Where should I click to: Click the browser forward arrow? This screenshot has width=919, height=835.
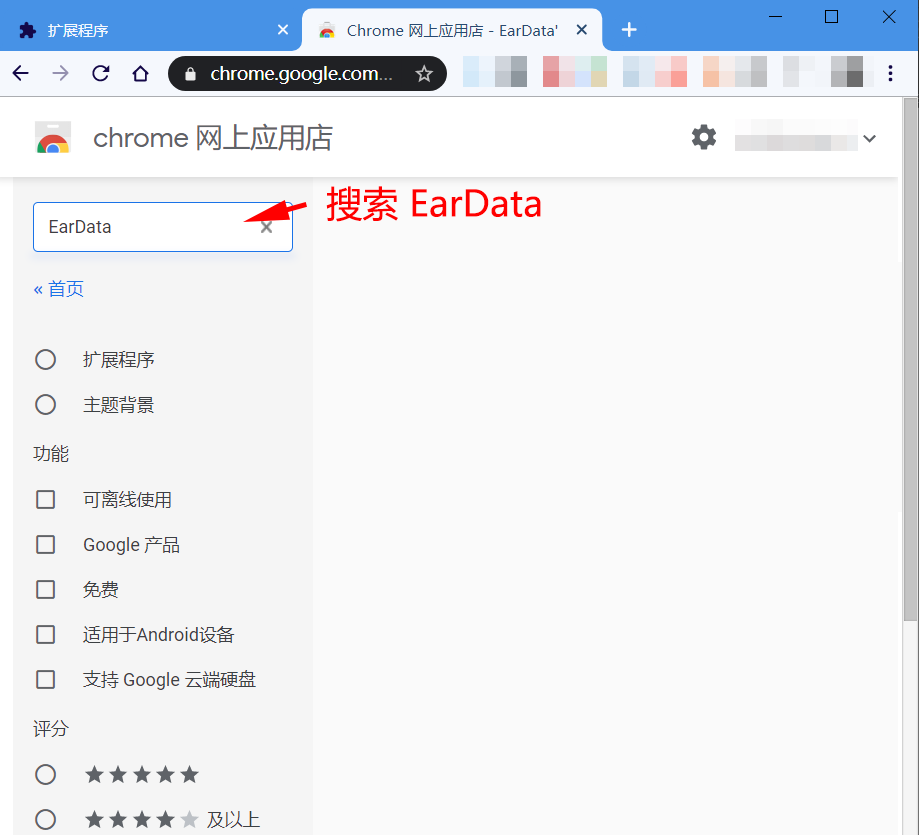60,73
